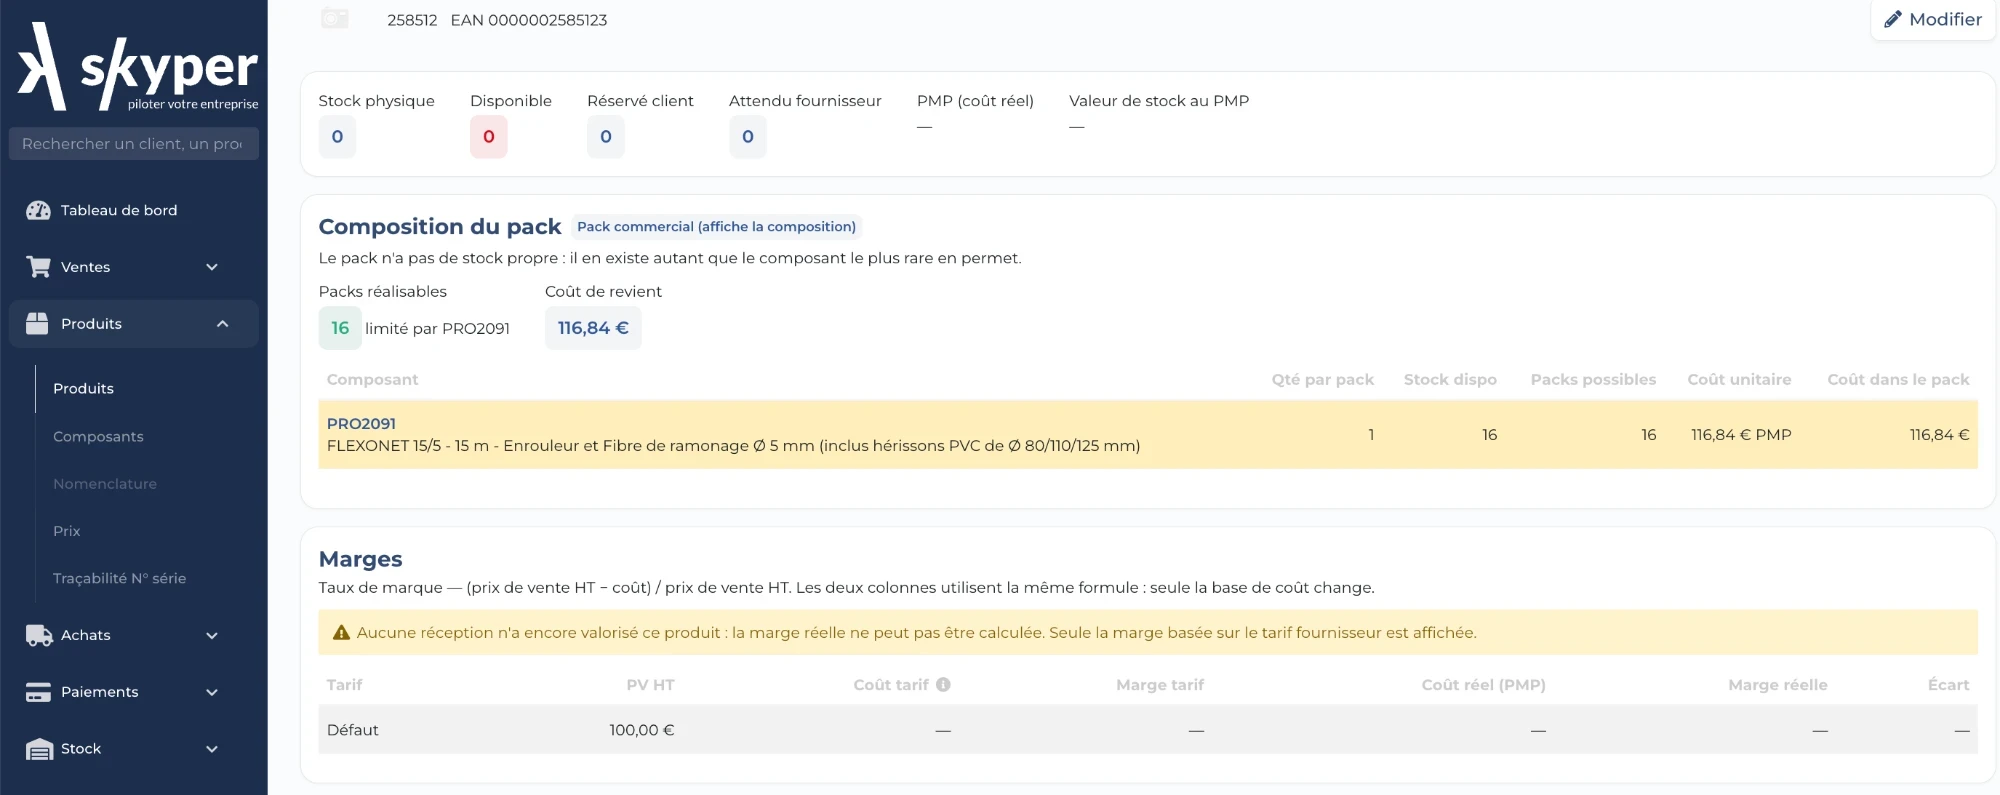Click the Tableau de bord gauge icon
2000x795 pixels.
tap(38, 210)
